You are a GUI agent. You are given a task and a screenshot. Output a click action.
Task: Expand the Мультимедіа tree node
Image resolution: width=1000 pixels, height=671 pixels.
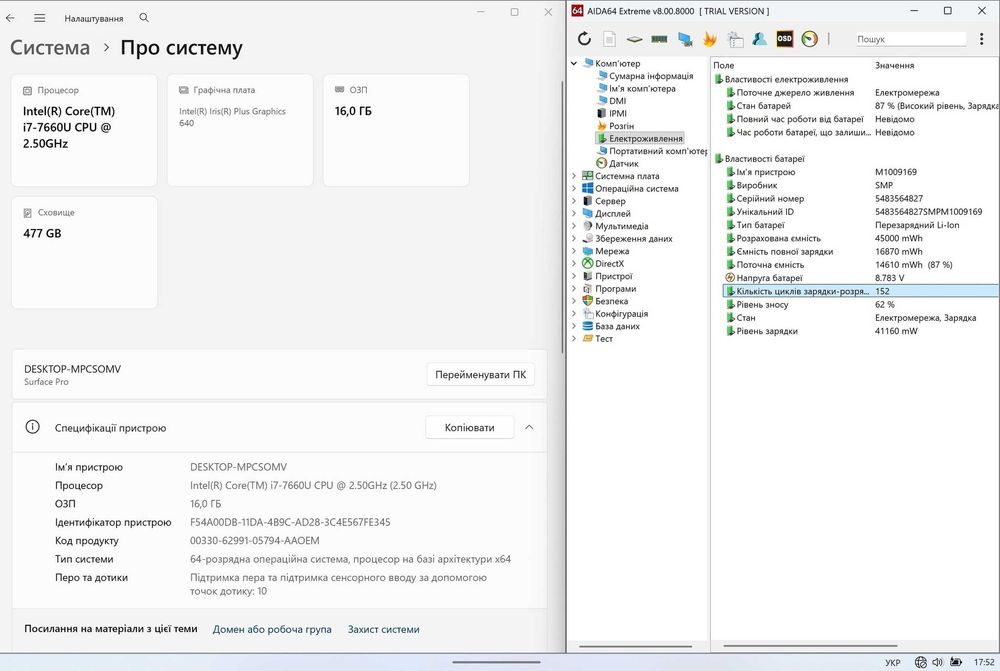[x=574, y=226]
